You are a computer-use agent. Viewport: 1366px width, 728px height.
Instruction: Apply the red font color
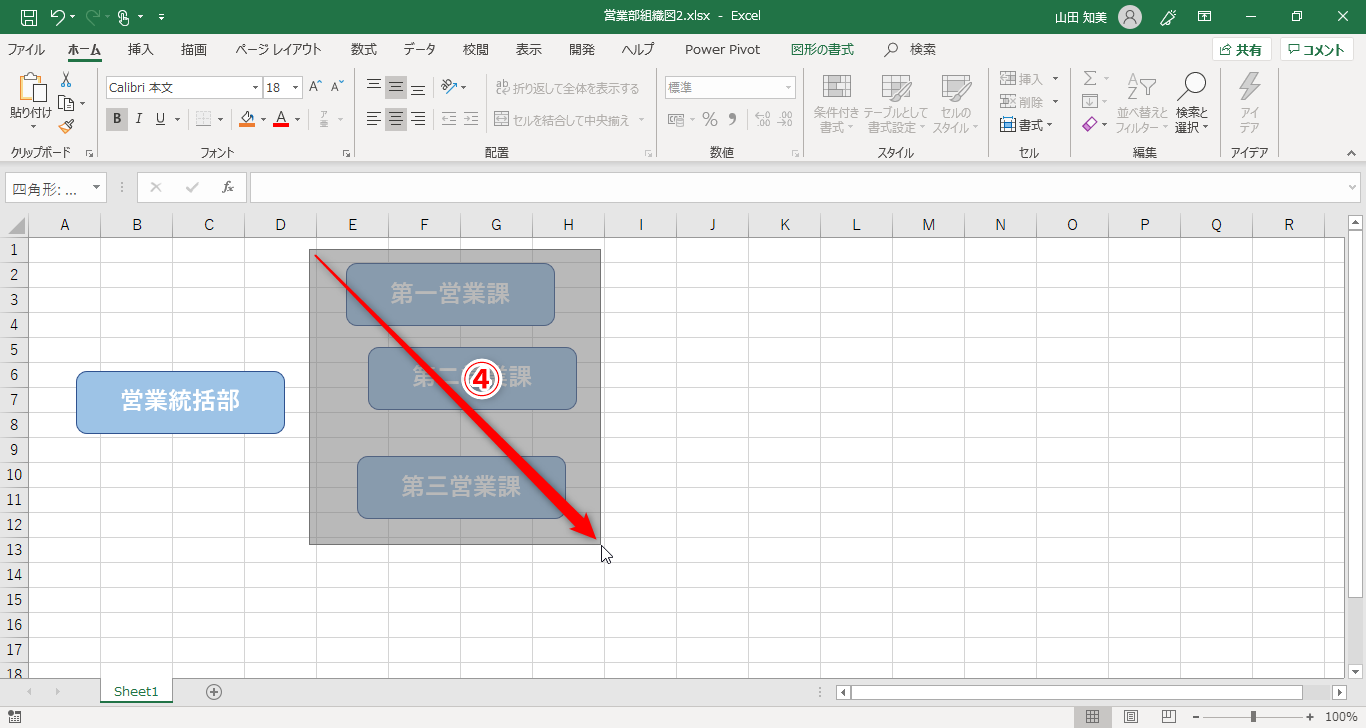tap(281, 119)
